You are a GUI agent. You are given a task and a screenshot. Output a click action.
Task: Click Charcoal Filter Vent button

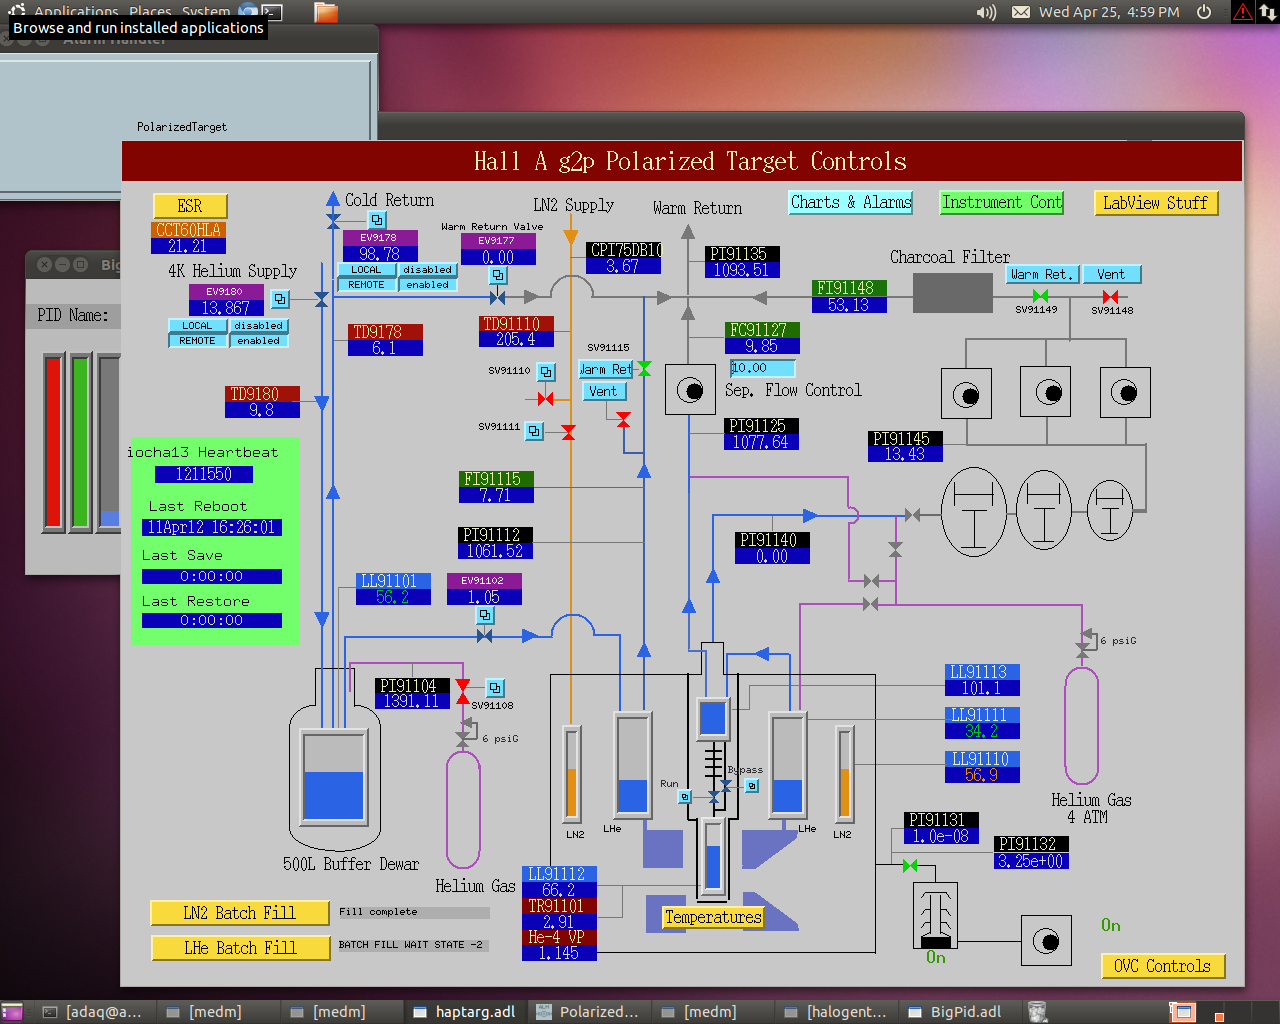(x=1111, y=274)
